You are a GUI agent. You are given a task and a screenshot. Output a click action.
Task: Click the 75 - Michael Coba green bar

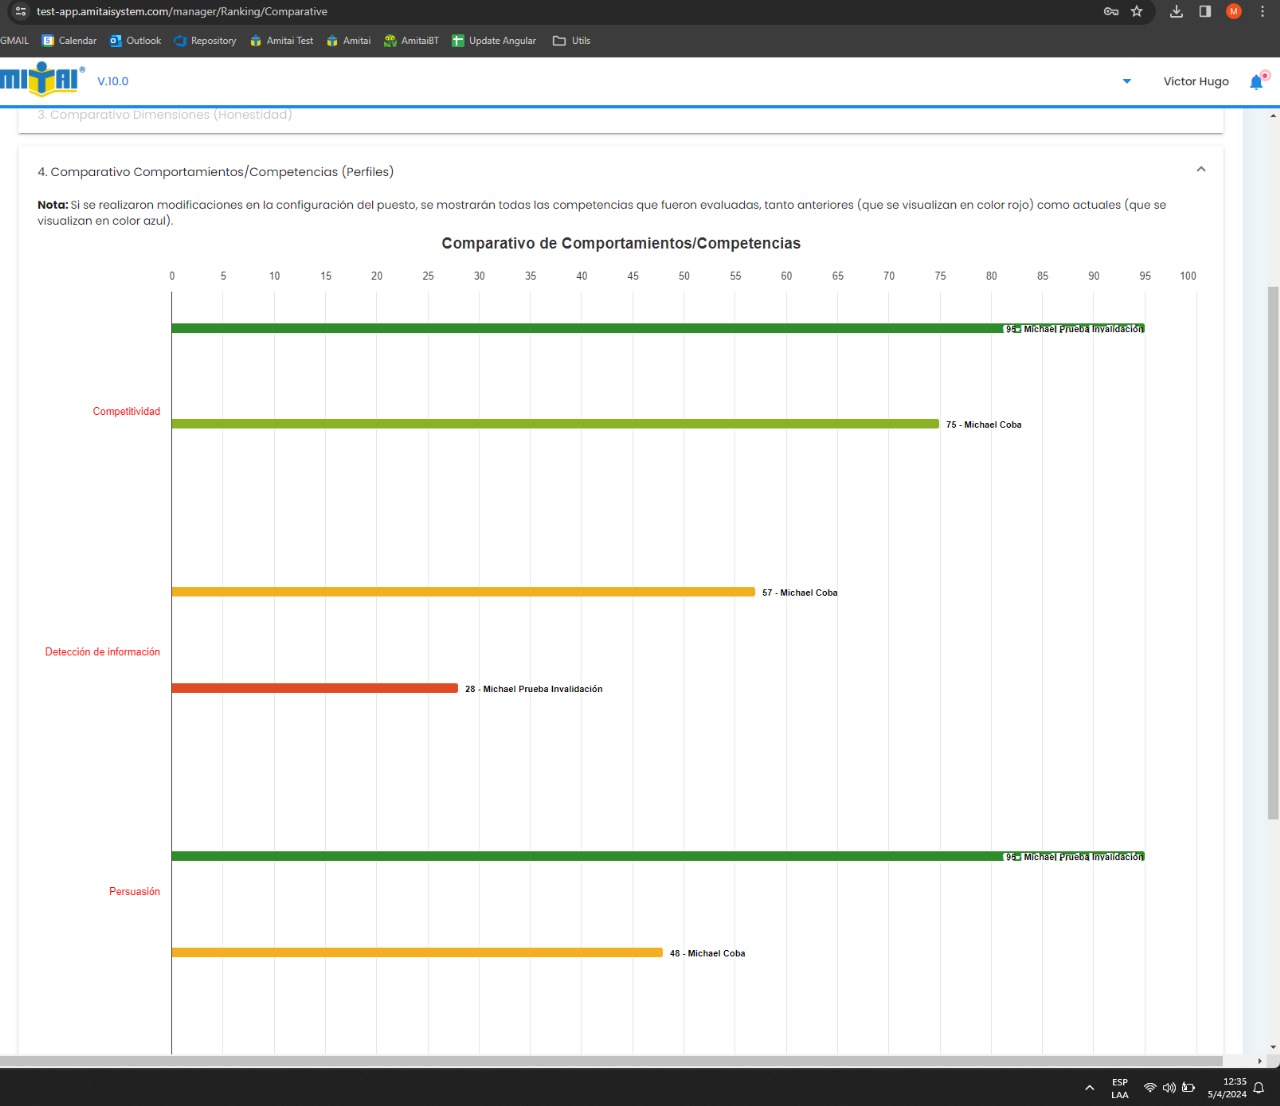[555, 424]
